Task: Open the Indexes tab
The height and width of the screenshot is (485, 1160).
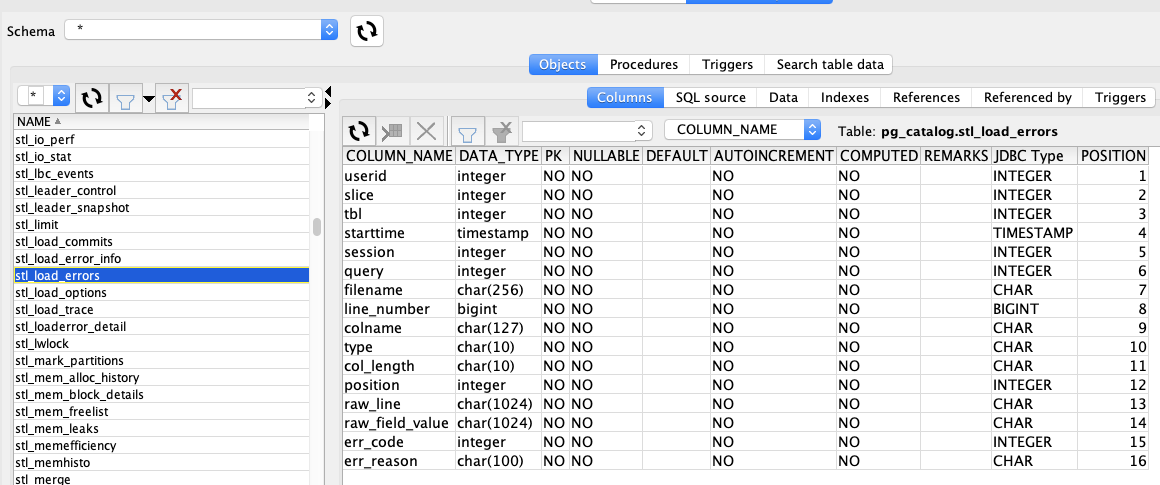Action: tap(845, 97)
